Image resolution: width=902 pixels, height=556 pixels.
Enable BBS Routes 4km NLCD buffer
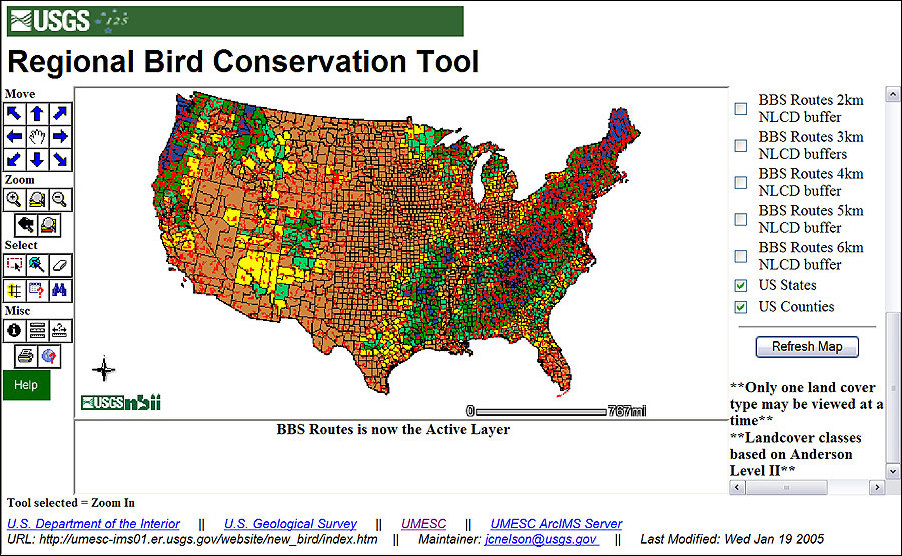tap(741, 182)
